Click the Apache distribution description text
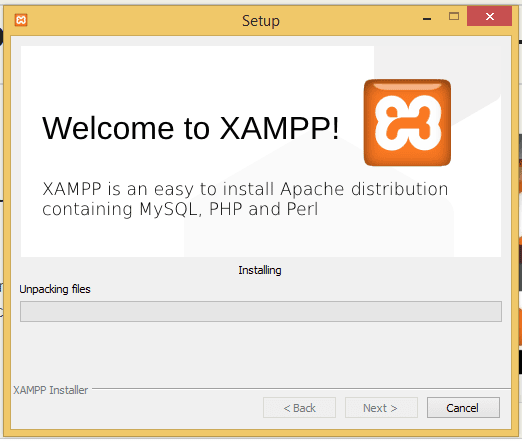522x442 pixels. click(245, 199)
